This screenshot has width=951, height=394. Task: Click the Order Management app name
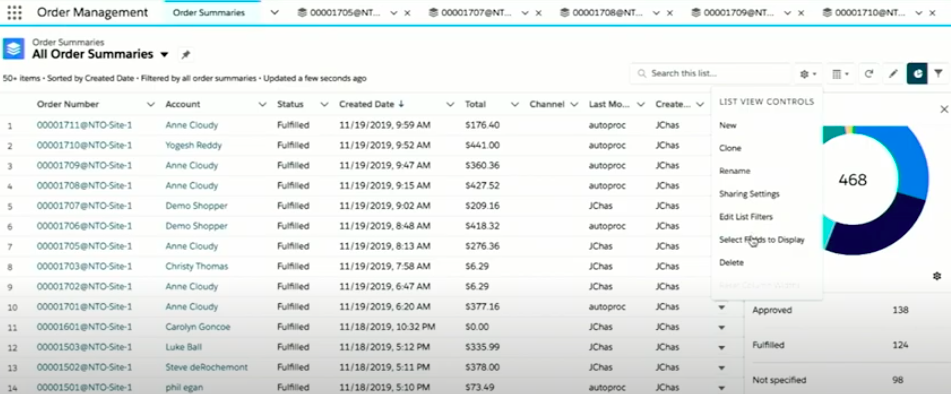coord(92,12)
